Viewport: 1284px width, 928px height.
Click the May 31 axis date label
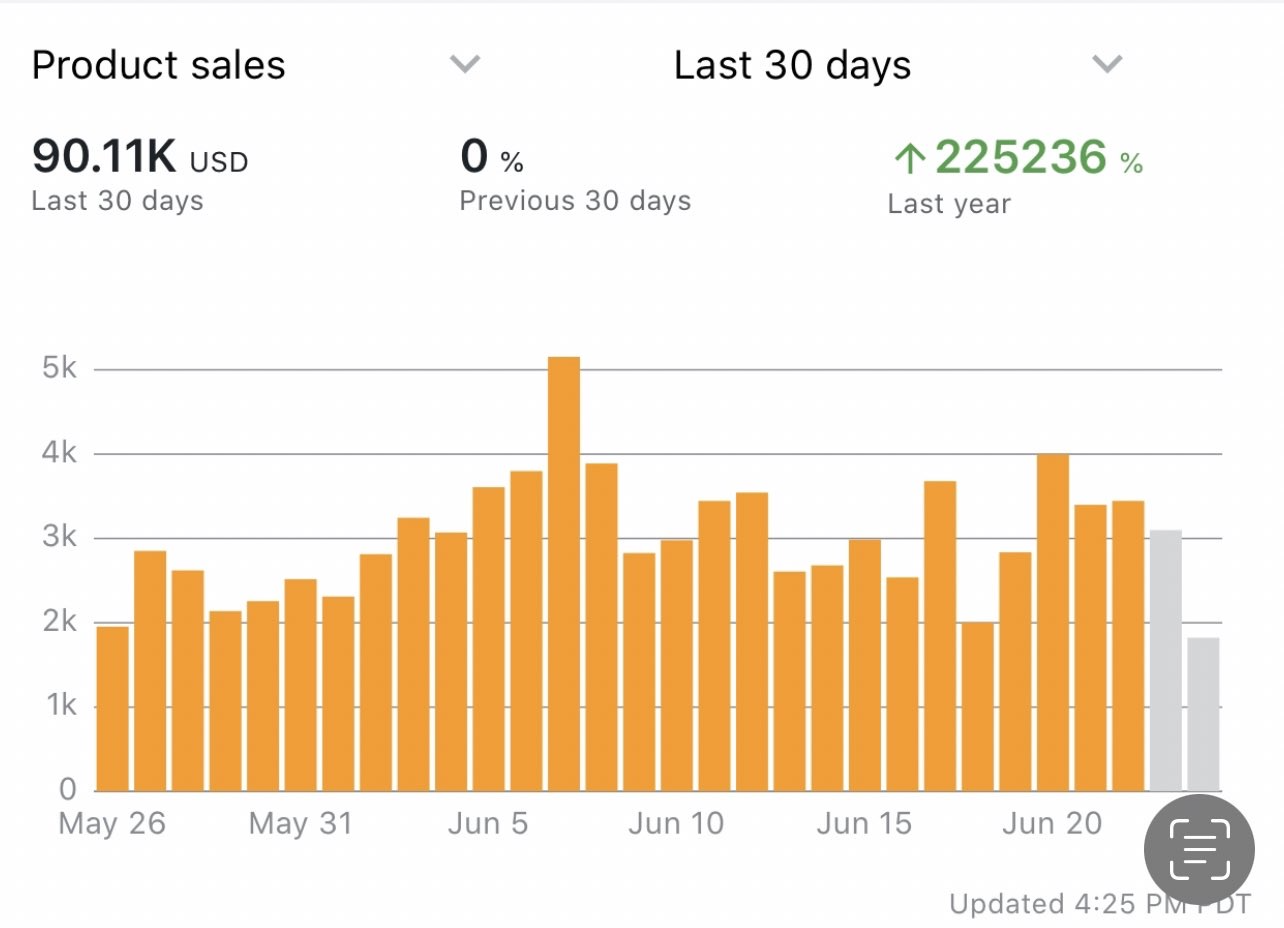[300, 824]
